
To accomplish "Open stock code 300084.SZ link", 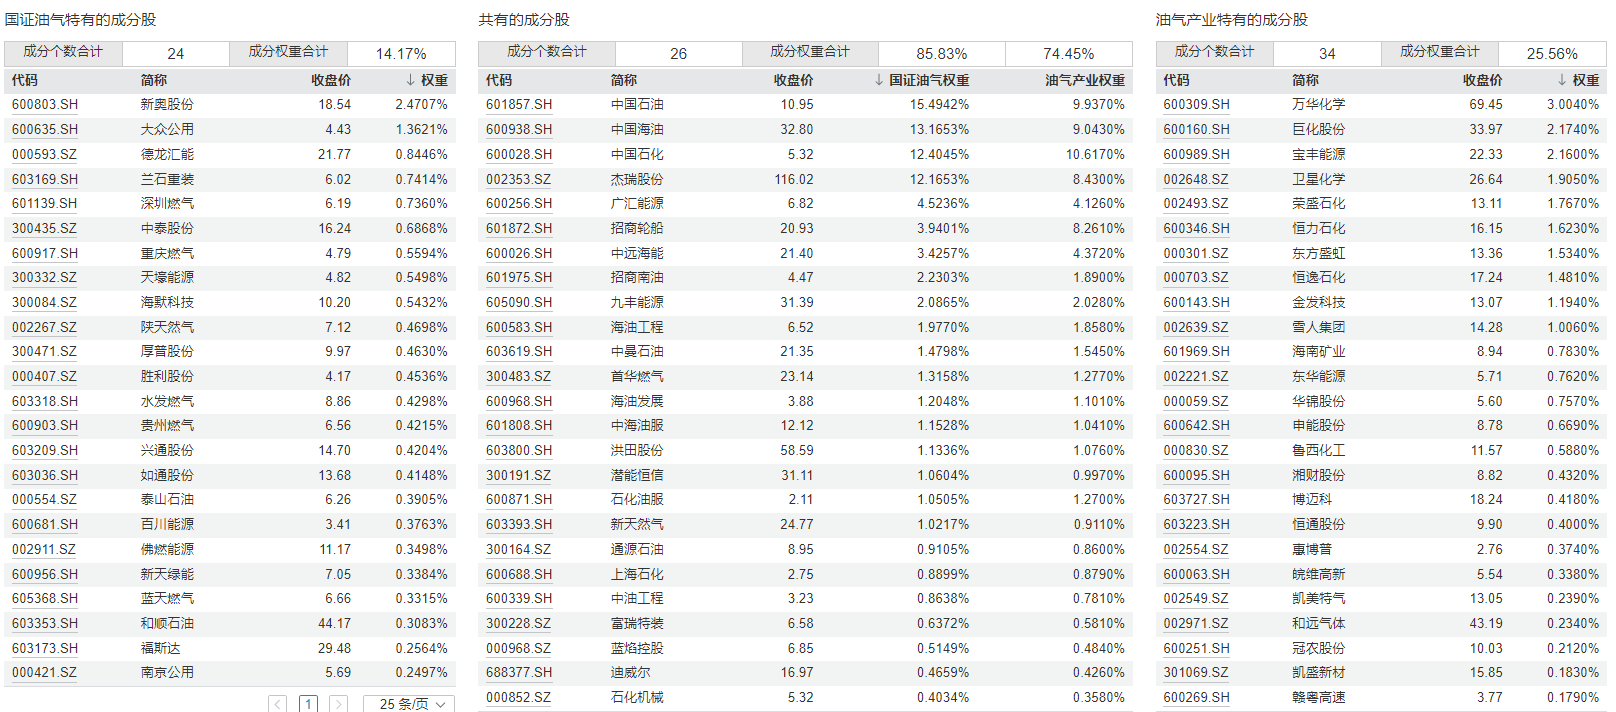I will point(45,302).
